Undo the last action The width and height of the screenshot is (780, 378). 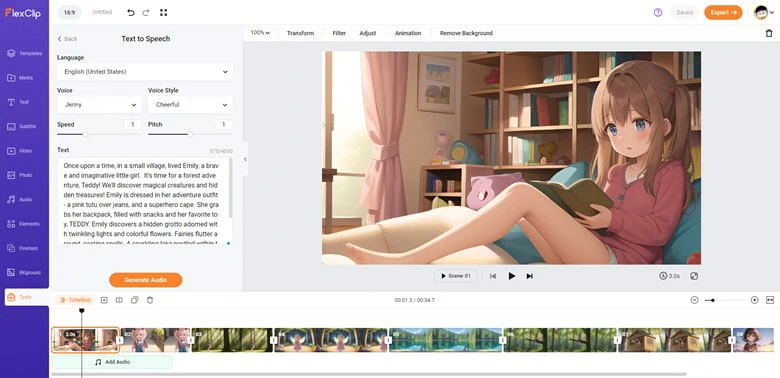point(131,12)
